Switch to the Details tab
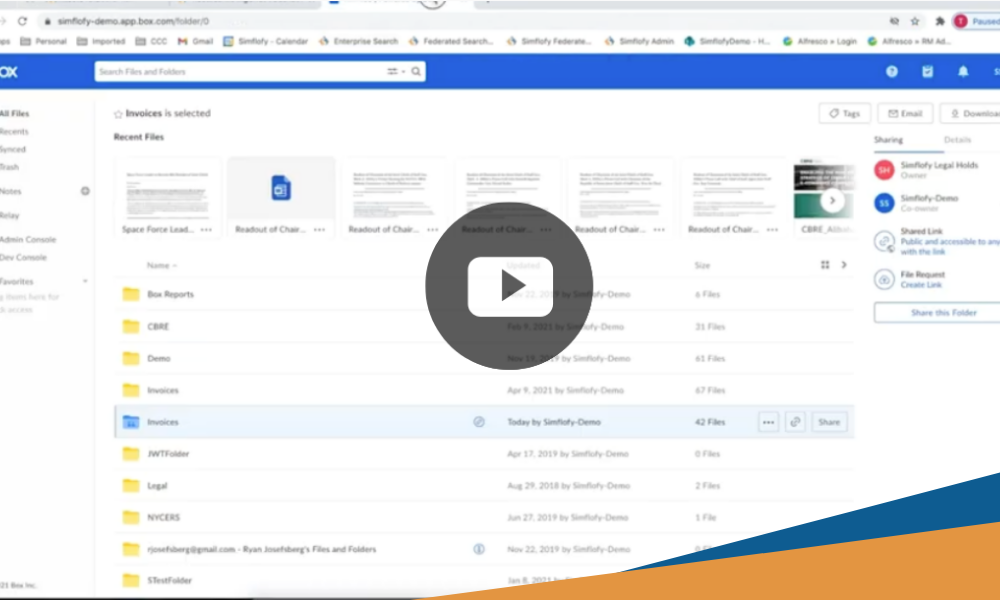This screenshot has height=600, width=1000. [957, 140]
